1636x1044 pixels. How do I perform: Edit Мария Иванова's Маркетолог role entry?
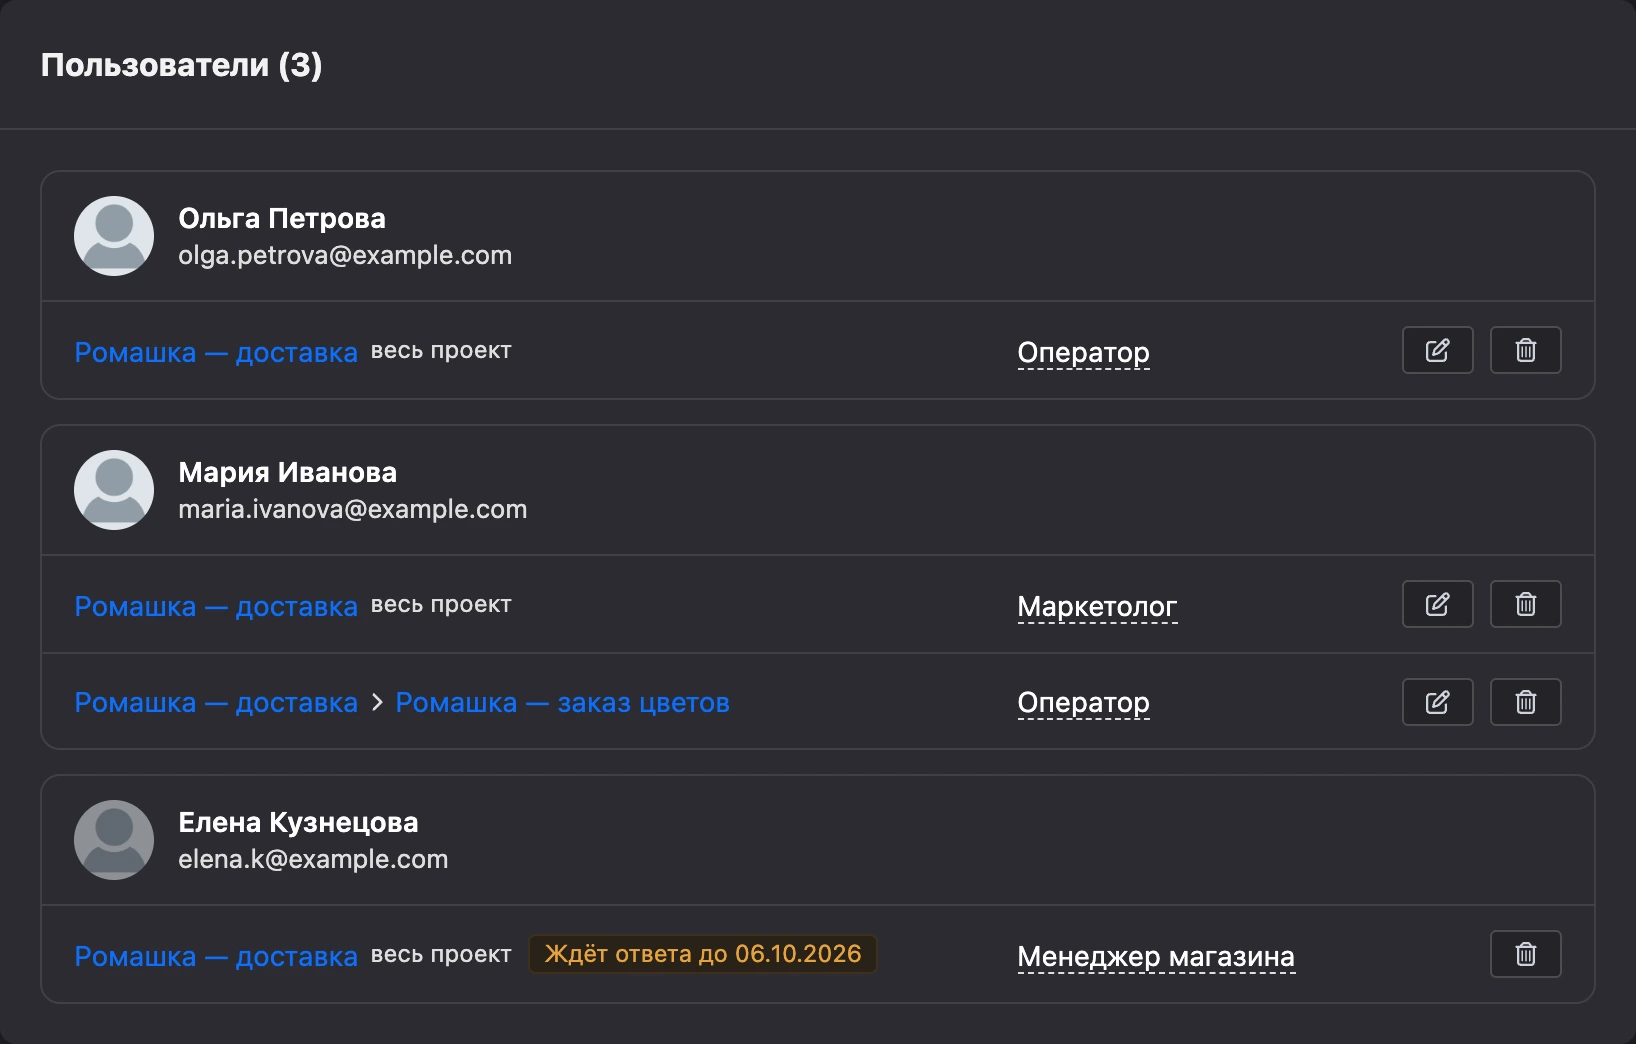click(1437, 604)
